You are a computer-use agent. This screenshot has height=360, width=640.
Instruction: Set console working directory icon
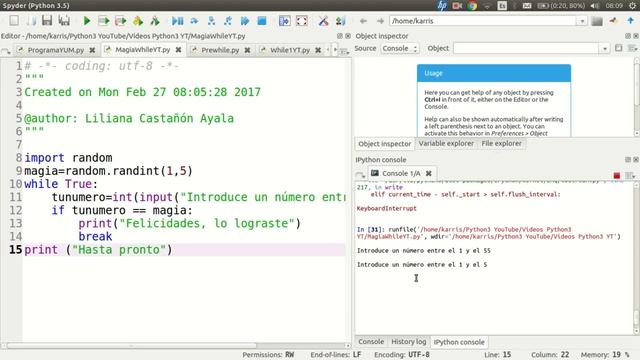613,21
